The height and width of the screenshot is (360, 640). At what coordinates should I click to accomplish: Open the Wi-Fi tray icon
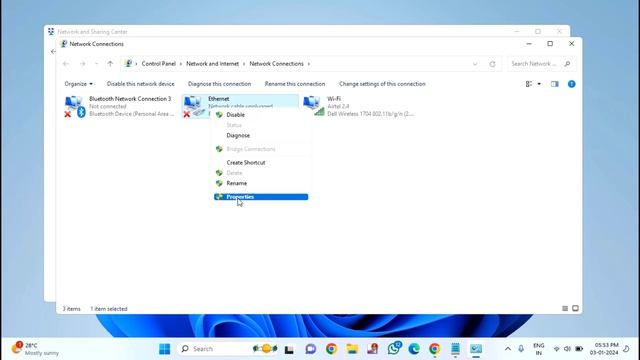pos(556,349)
